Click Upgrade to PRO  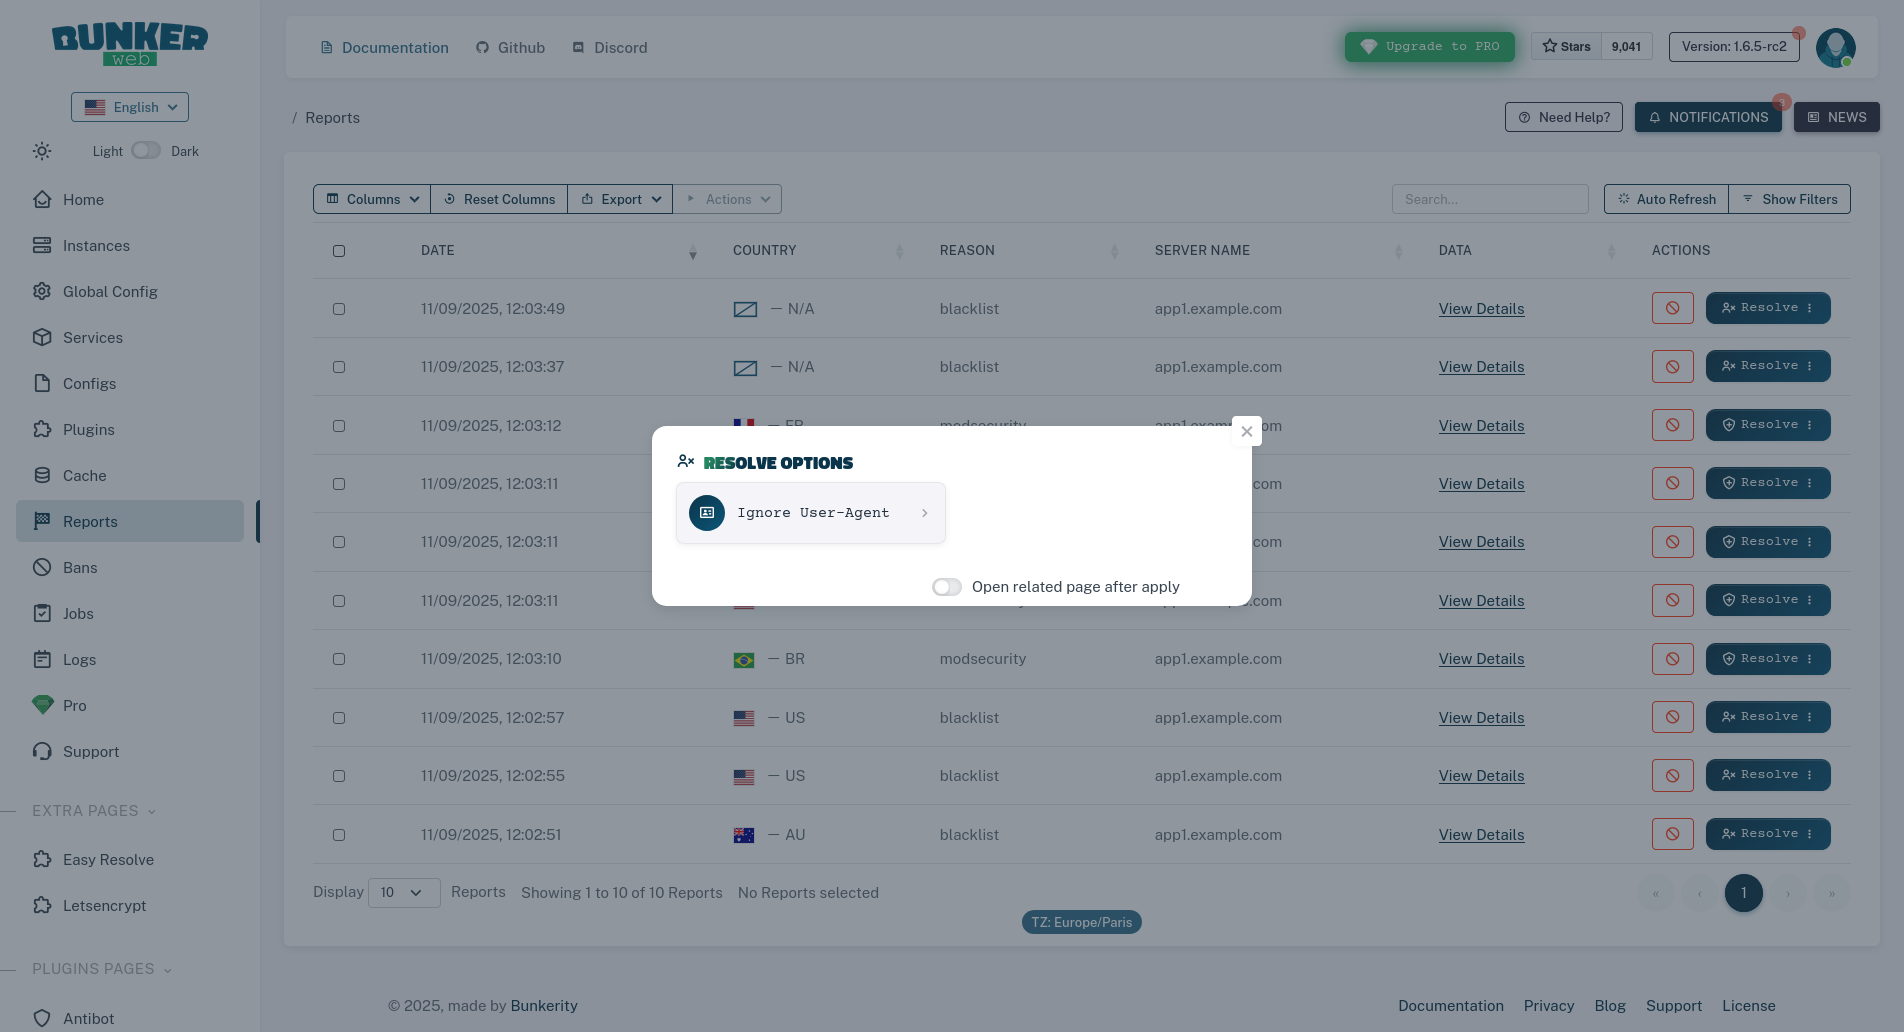pos(1429,46)
